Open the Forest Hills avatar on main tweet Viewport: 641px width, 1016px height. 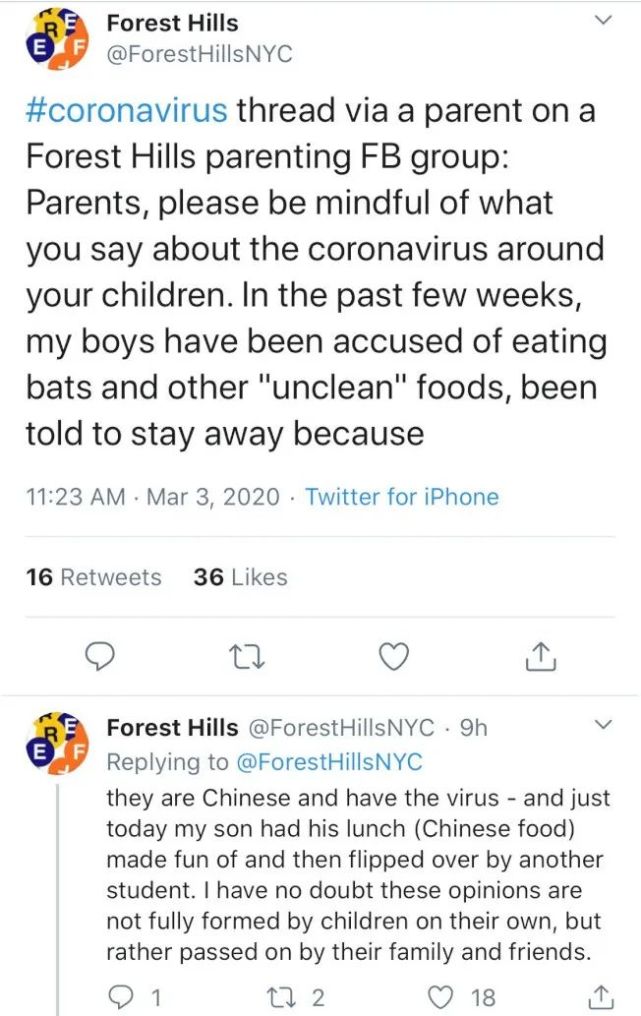pyautogui.click(x=58, y=40)
